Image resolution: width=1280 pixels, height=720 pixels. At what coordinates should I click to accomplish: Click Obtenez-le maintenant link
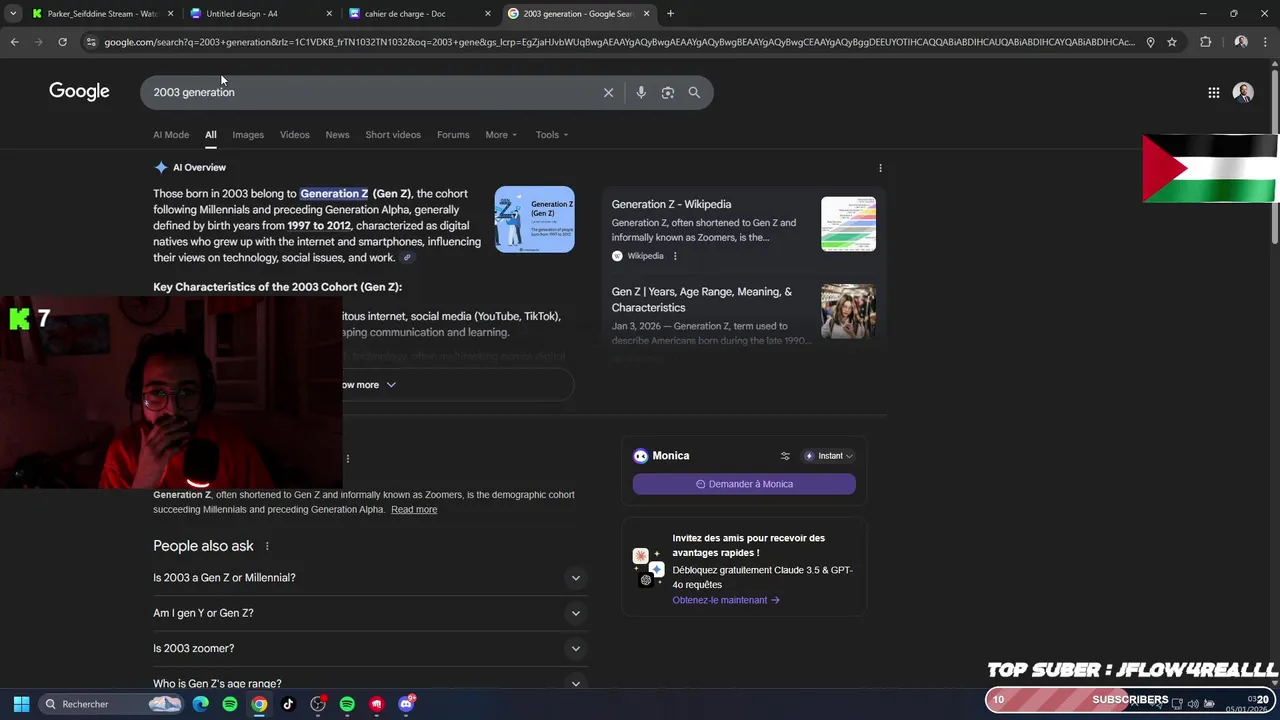coord(726,600)
